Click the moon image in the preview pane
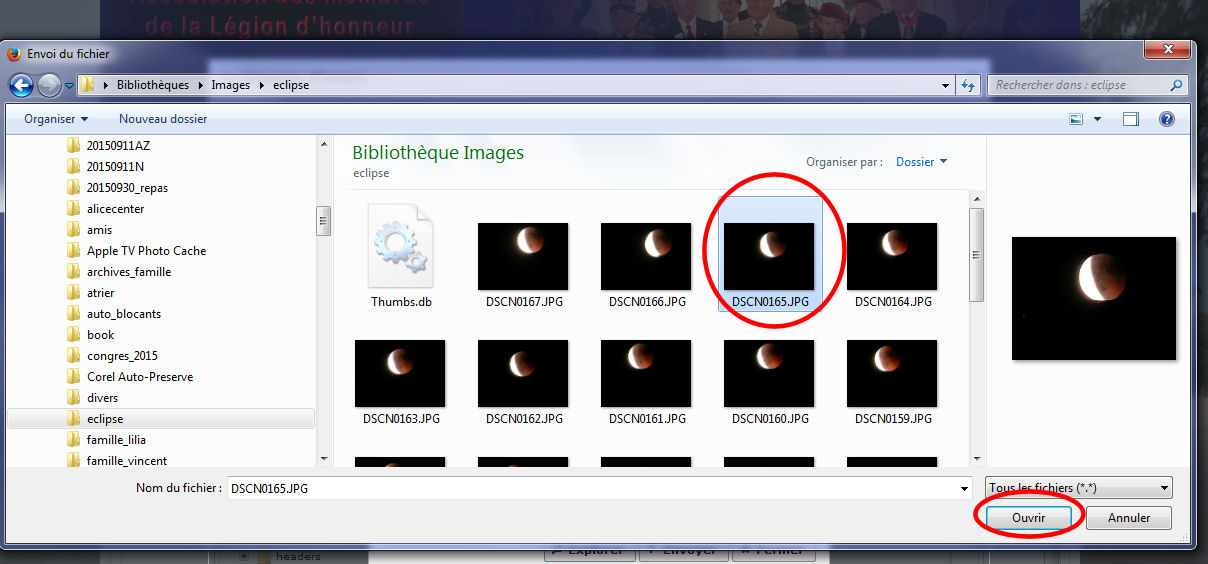This screenshot has width=1208, height=564. tap(1094, 298)
